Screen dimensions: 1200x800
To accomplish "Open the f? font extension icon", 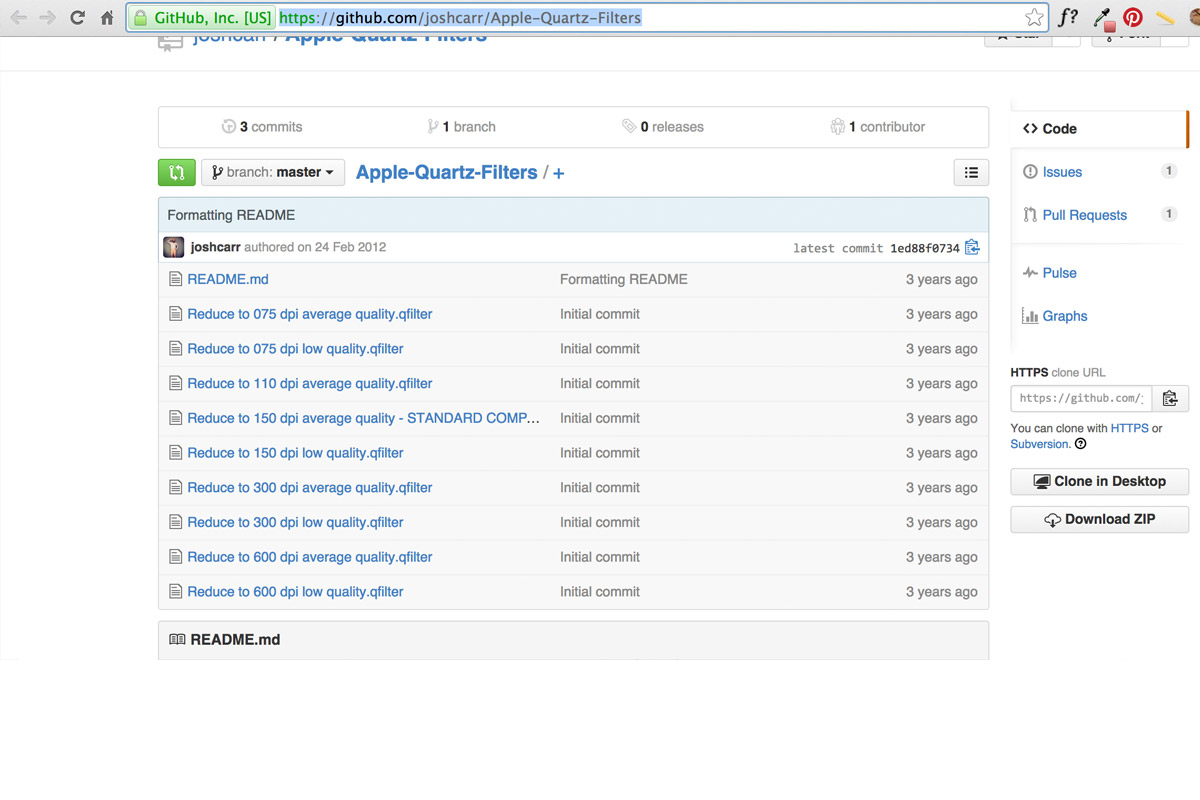I will tap(1068, 17).
